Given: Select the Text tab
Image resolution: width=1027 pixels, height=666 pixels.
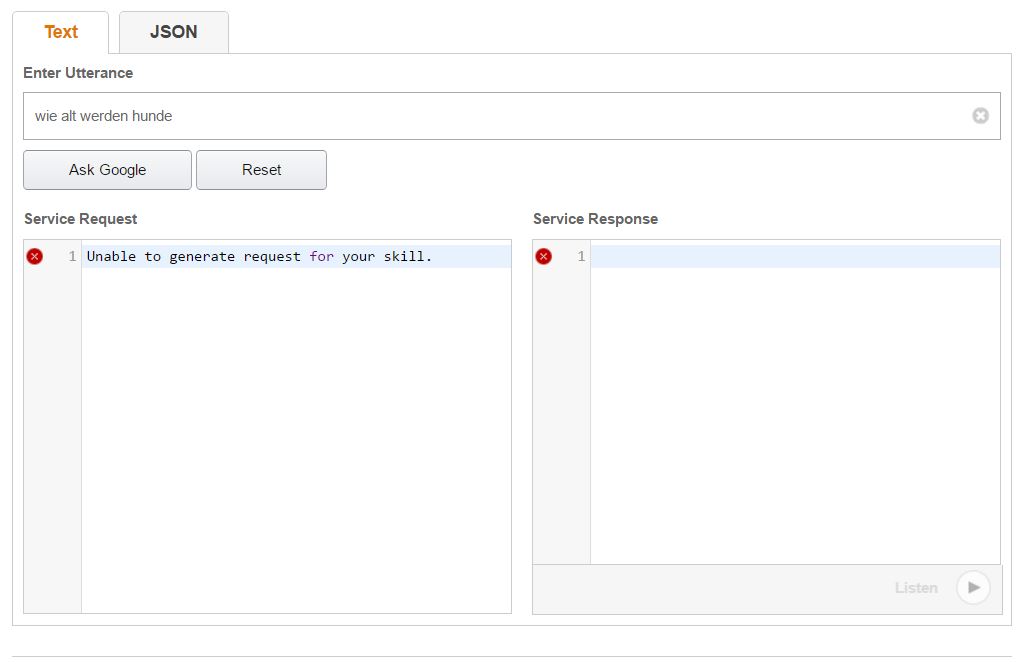Looking at the screenshot, I should (61, 32).
